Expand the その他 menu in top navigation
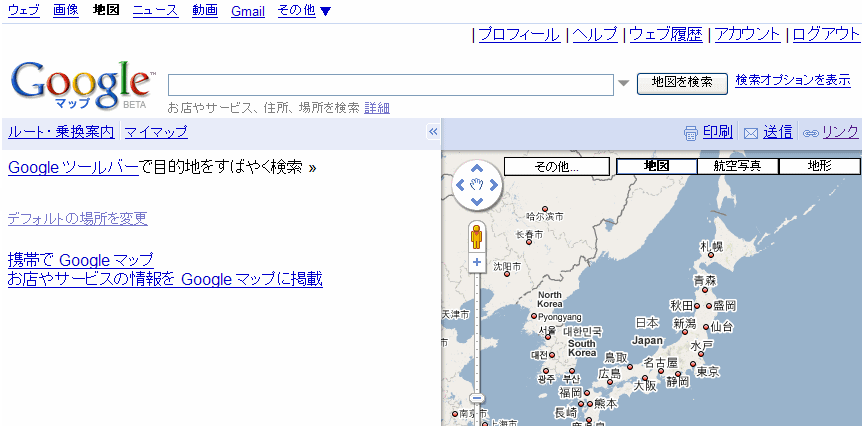The height and width of the screenshot is (426, 862). [x=305, y=10]
